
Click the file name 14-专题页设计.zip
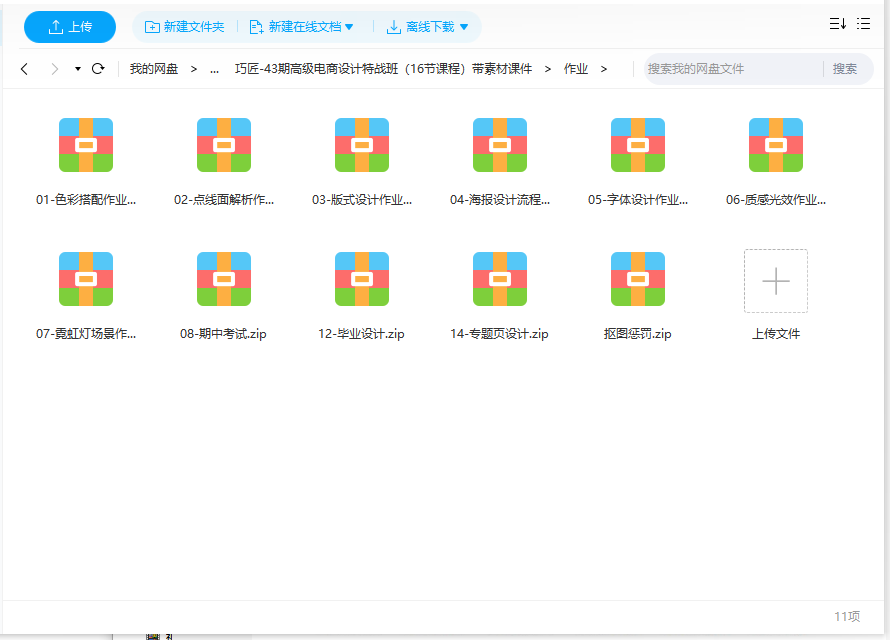pos(499,334)
